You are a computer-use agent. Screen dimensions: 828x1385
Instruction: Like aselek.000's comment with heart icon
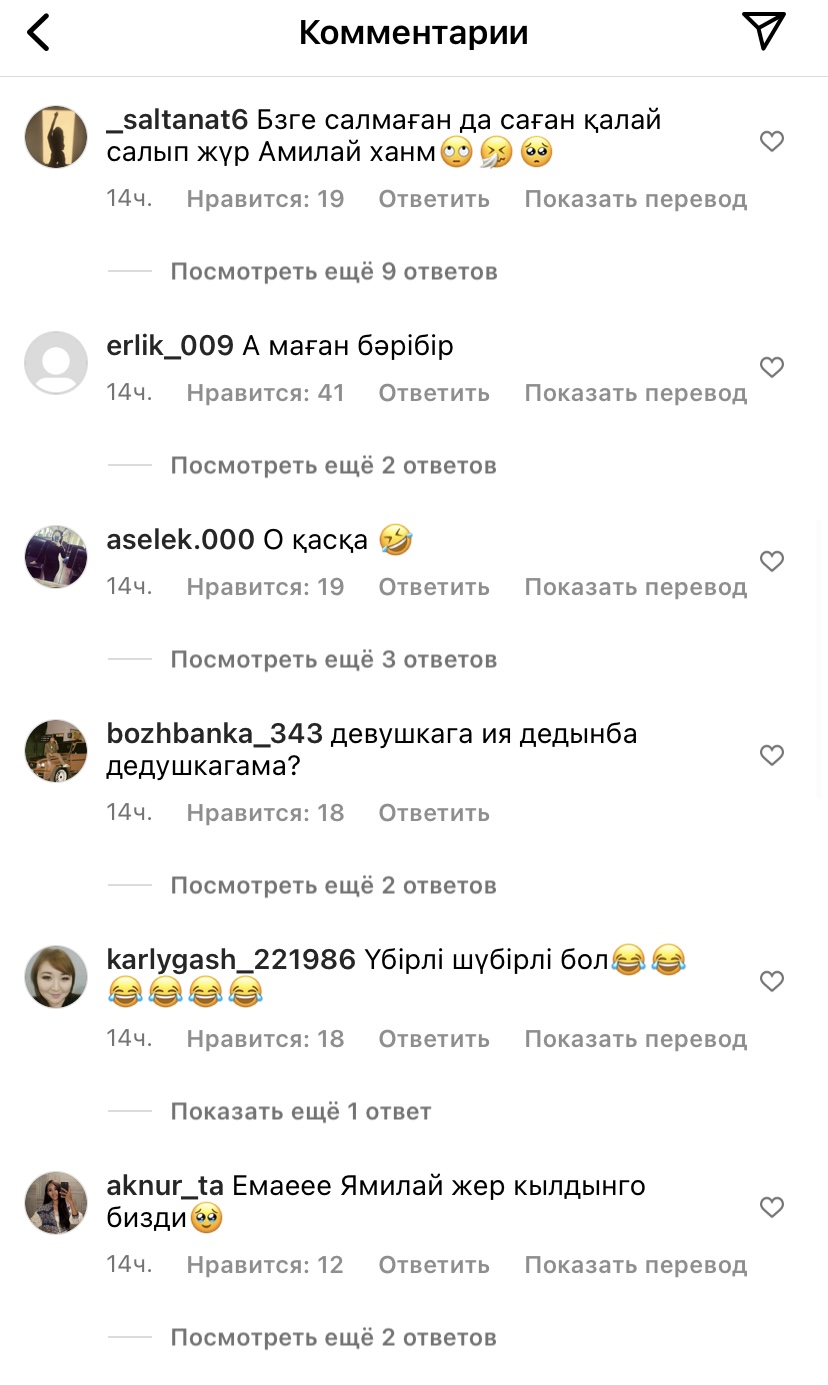point(772,562)
